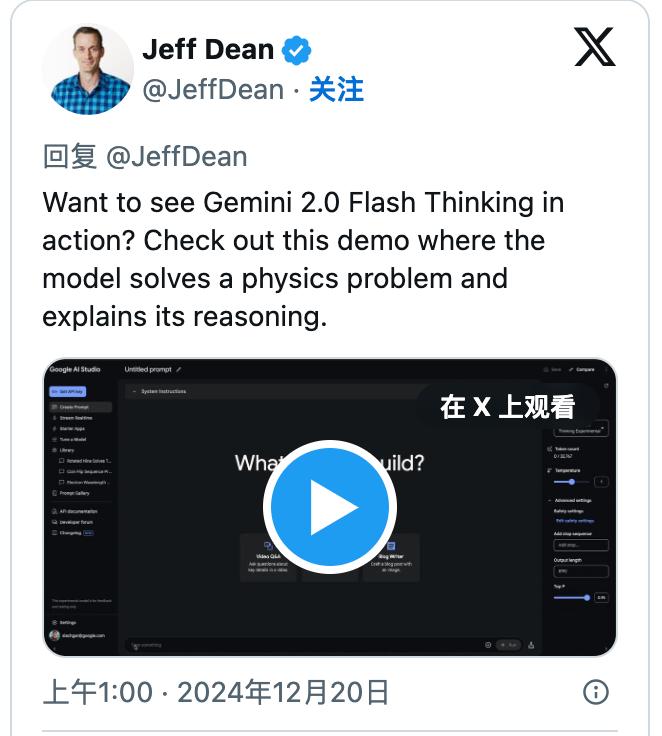Viewport: 662px width, 736px height.
Task: Click the Get API key button
Action: 68,391
